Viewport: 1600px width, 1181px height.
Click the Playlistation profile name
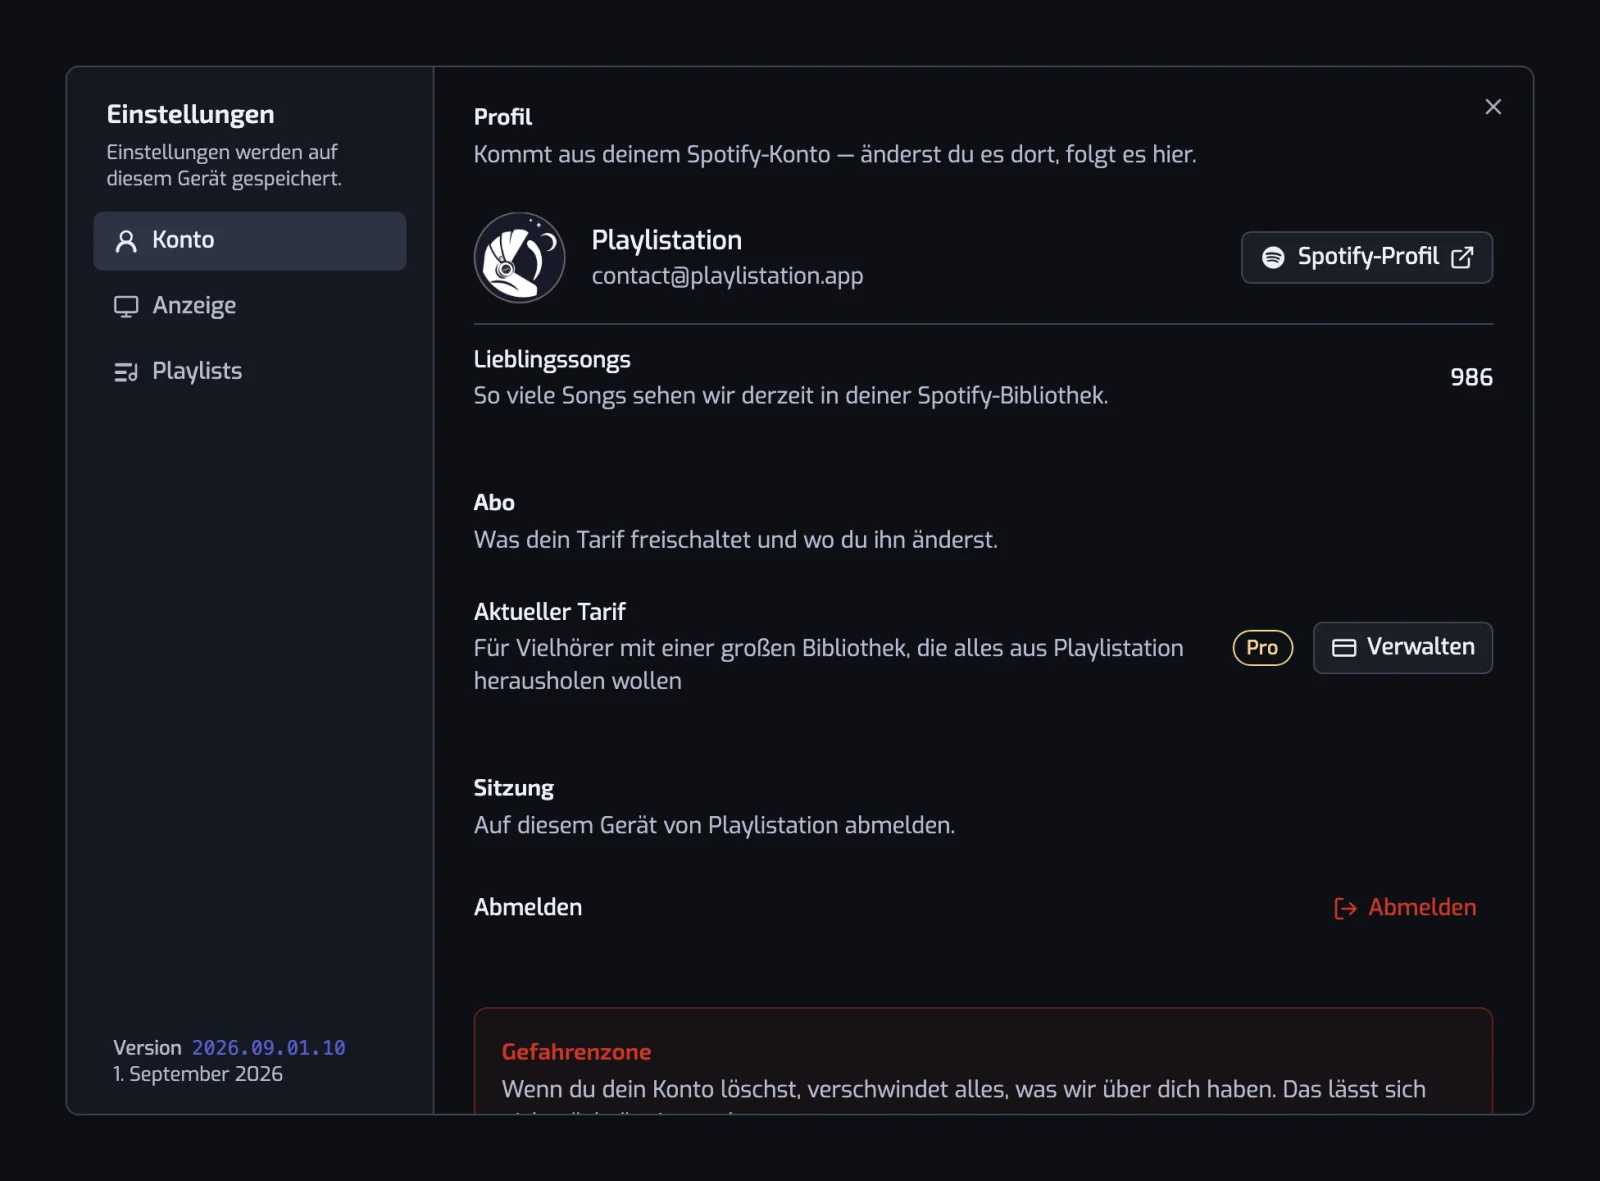(x=667, y=240)
